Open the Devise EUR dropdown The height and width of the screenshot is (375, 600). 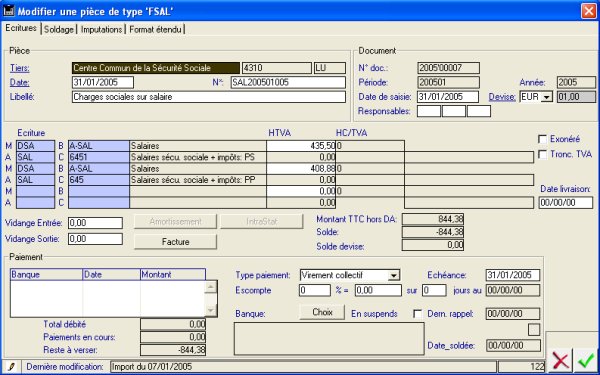pos(547,97)
